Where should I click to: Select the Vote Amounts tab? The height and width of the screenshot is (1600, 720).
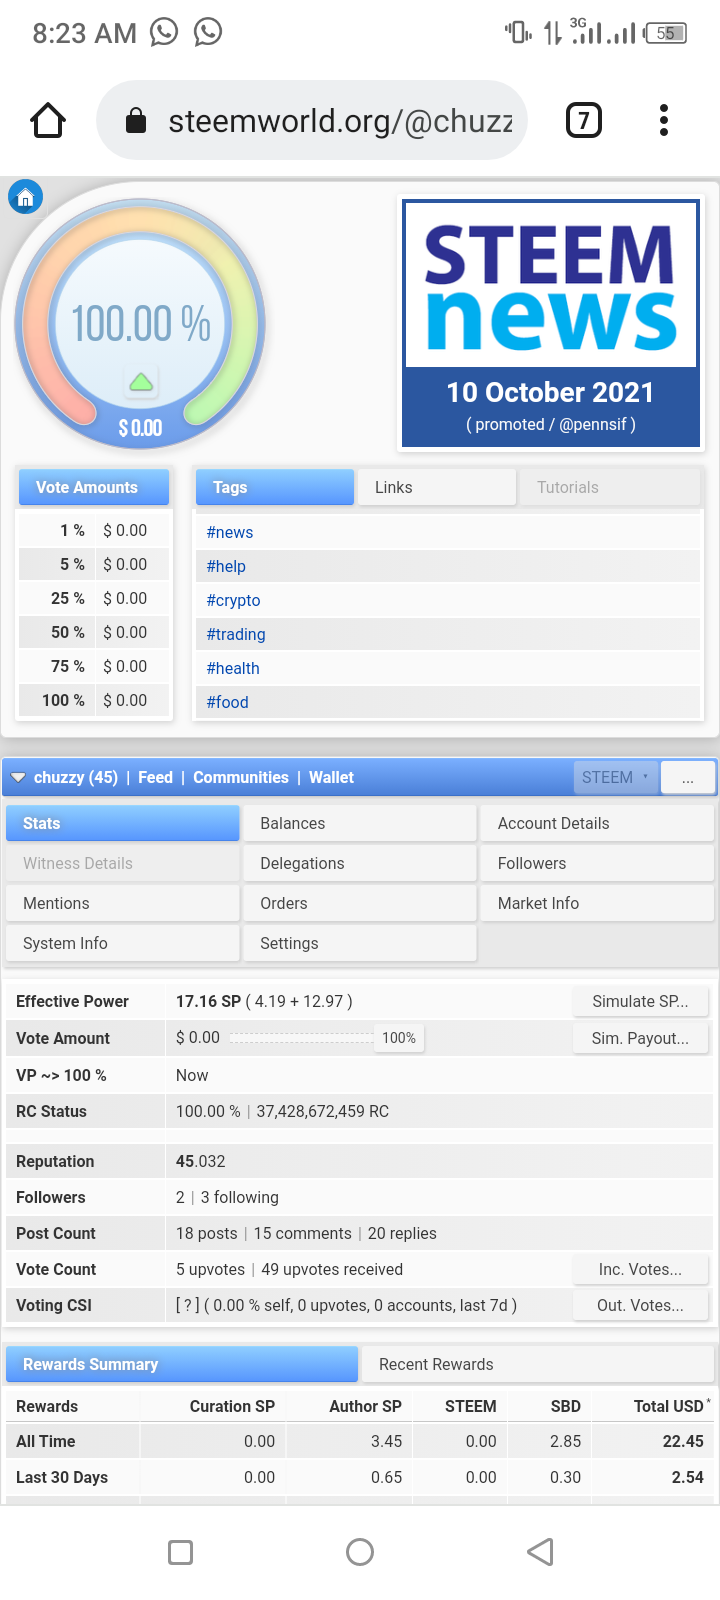click(x=94, y=487)
